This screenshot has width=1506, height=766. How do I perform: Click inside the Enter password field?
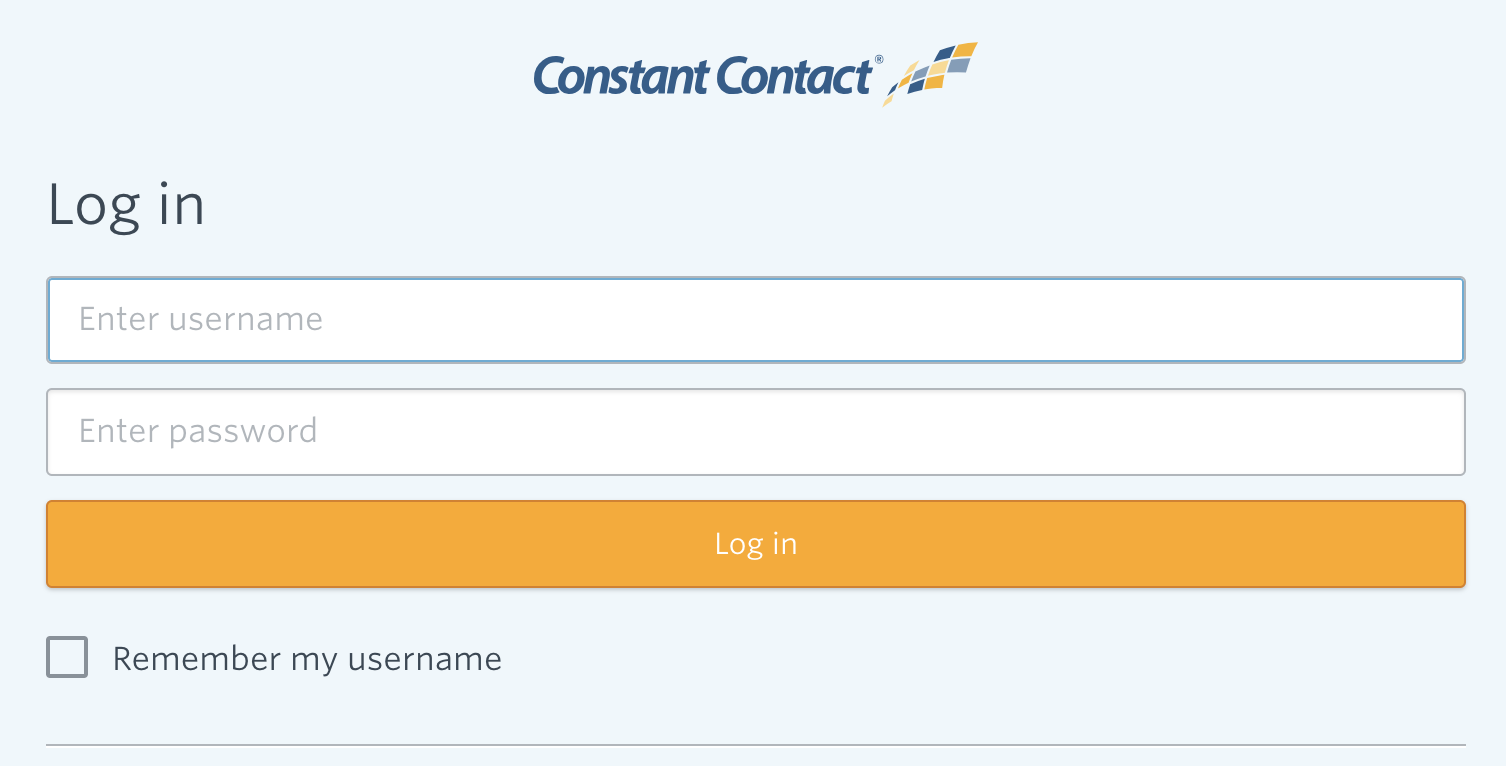pyautogui.click(x=753, y=431)
